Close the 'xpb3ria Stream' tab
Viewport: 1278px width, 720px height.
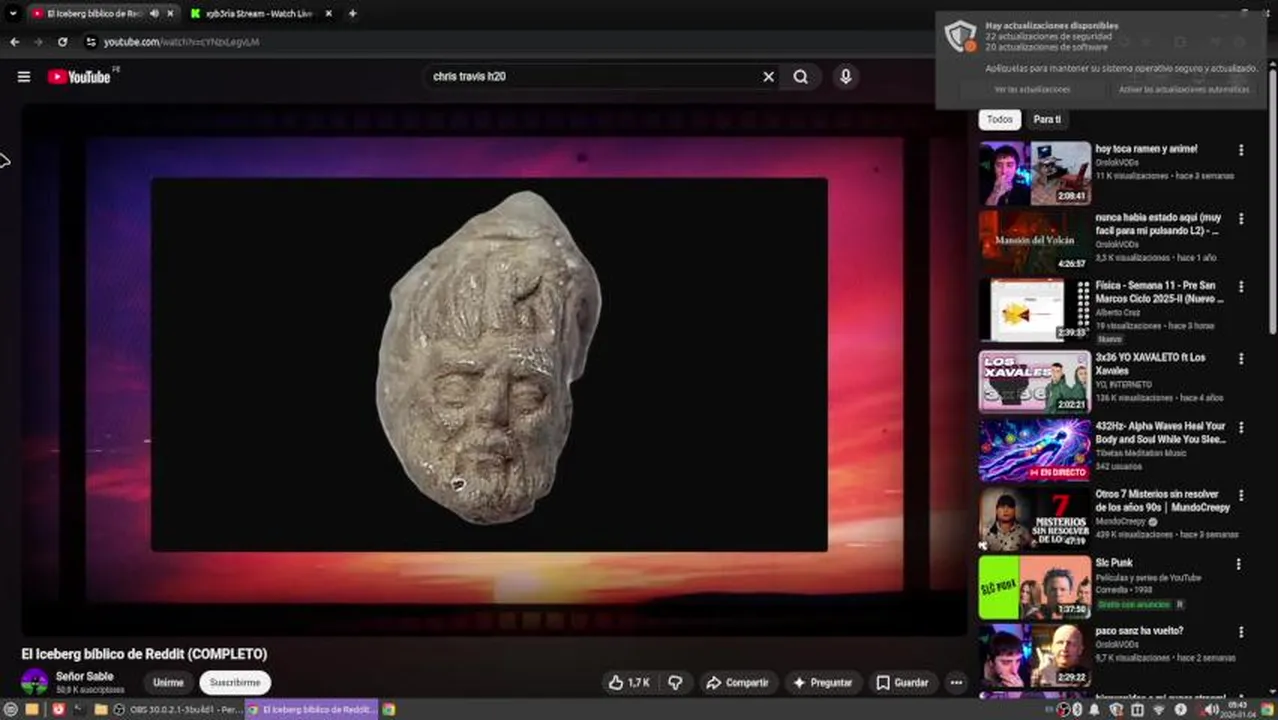(x=328, y=13)
